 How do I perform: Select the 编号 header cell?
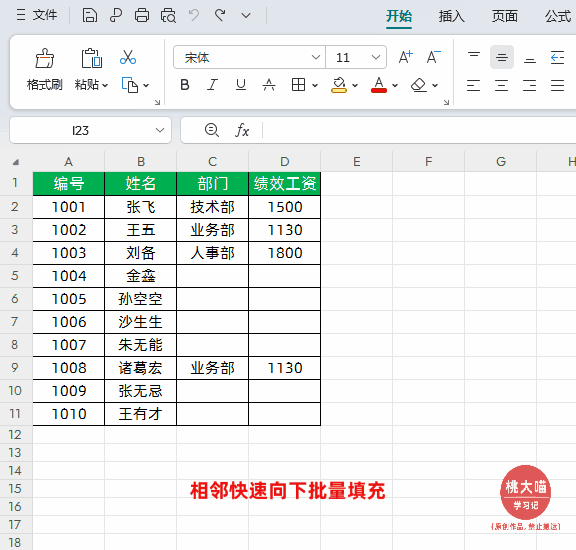click(69, 184)
